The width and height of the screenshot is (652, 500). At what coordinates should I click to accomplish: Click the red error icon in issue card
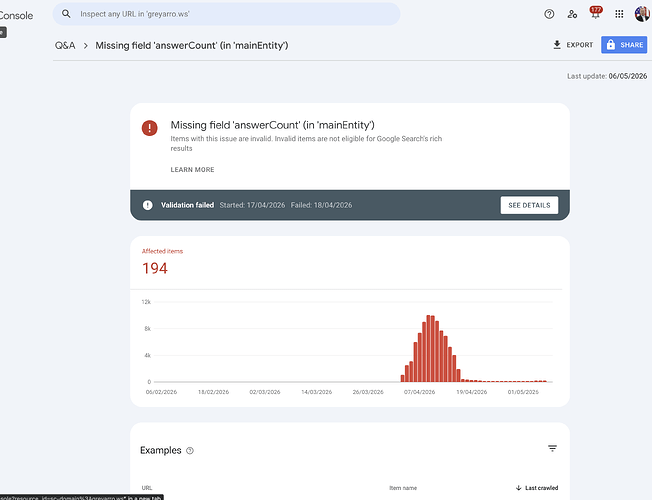(x=150, y=128)
